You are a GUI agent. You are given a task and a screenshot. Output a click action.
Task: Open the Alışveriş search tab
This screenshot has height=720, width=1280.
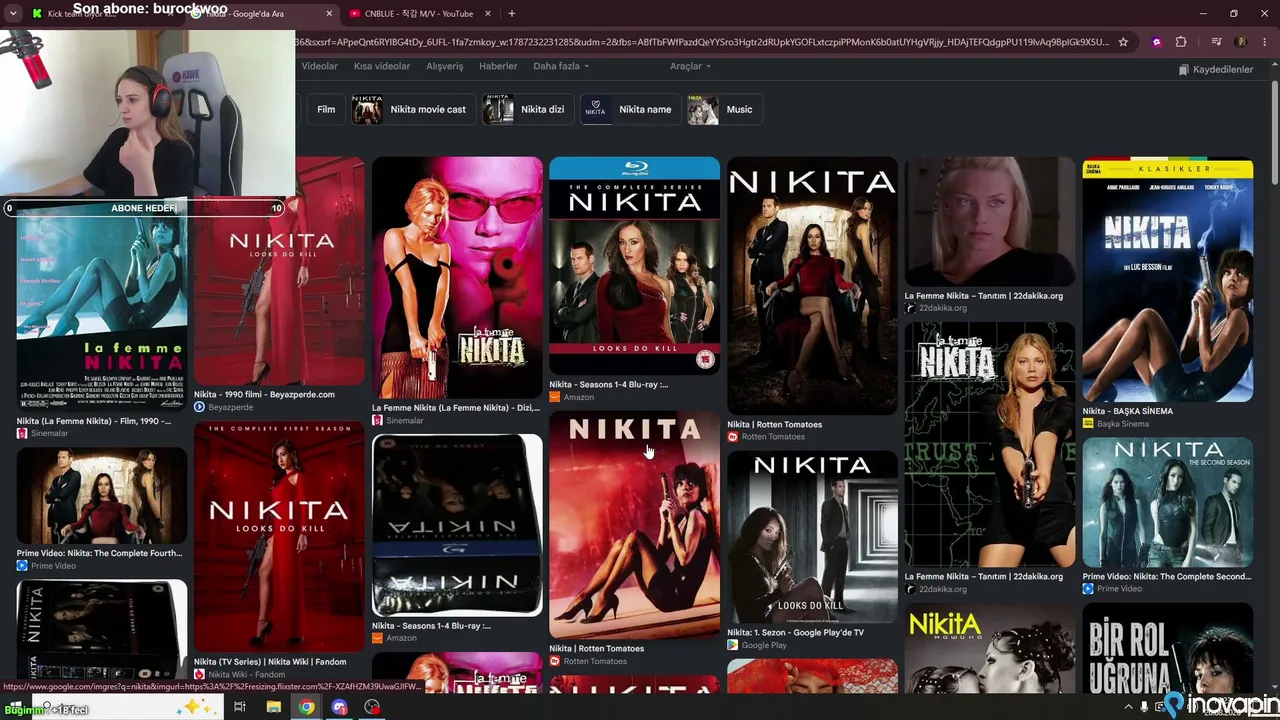445,66
